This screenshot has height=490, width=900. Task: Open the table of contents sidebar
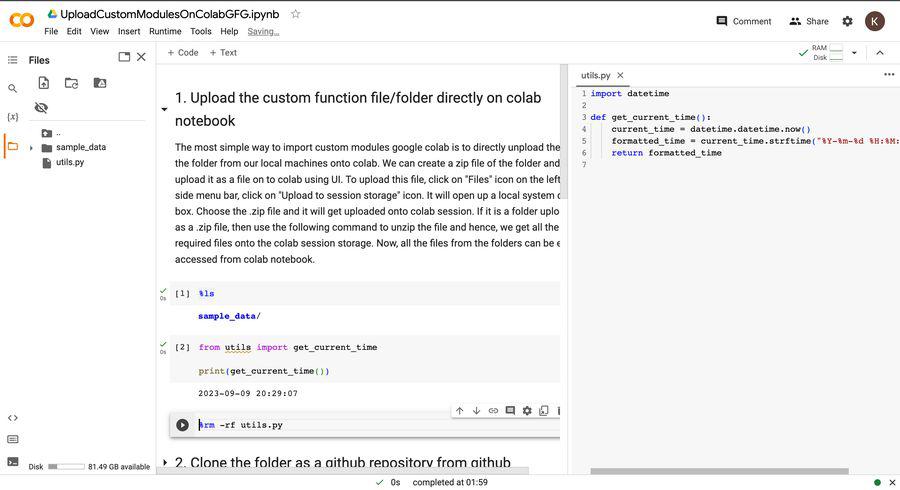(12, 60)
